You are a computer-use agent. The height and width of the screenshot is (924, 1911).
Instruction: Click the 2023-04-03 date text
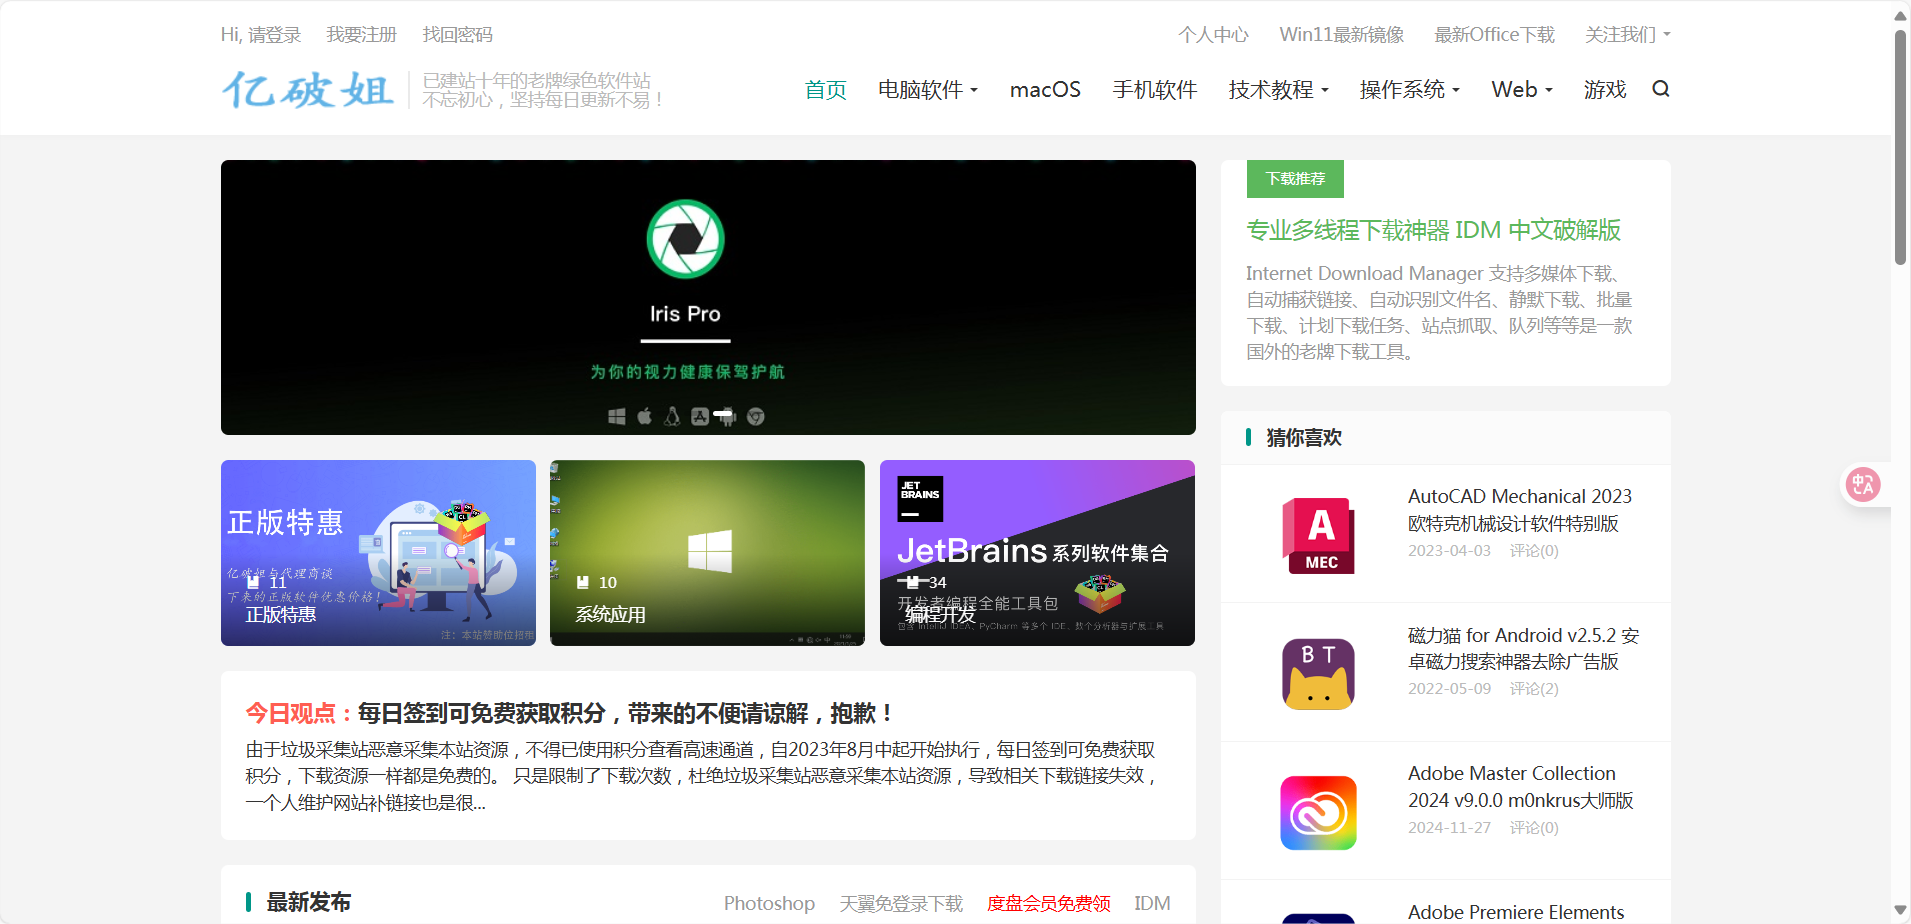click(1449, 551)
